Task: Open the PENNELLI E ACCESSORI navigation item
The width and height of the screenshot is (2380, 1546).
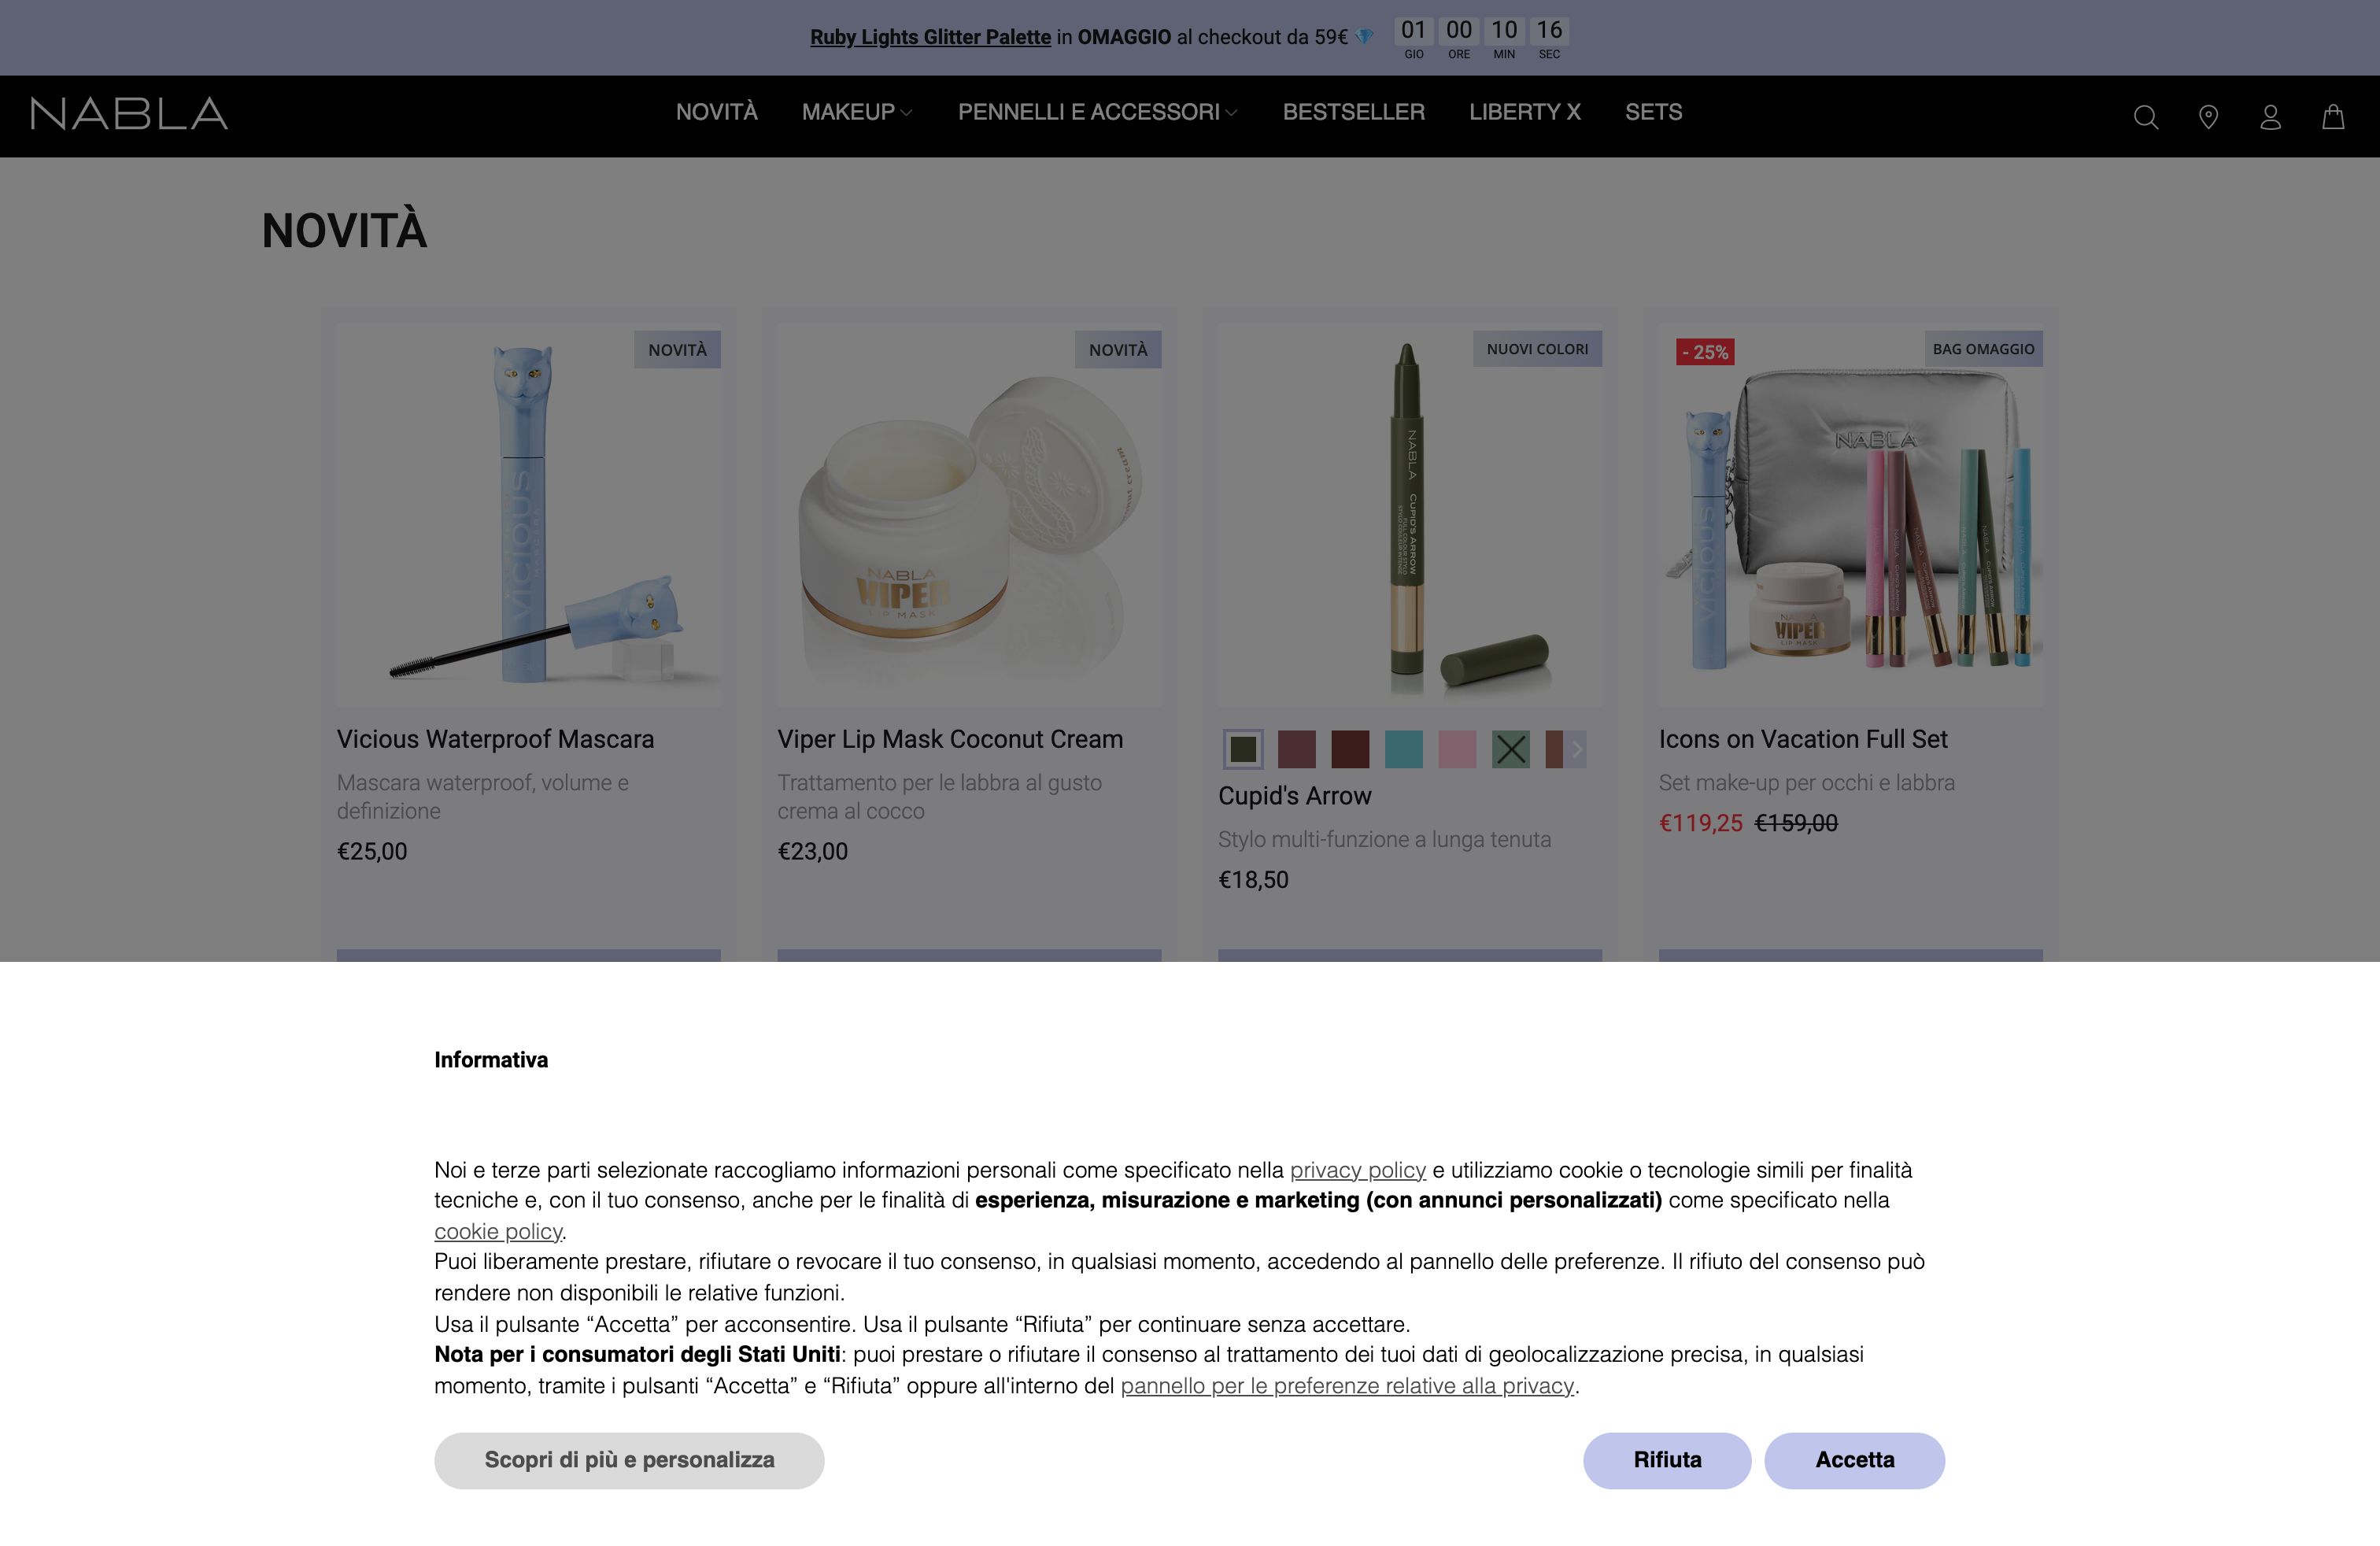Action: [1088, 112]
